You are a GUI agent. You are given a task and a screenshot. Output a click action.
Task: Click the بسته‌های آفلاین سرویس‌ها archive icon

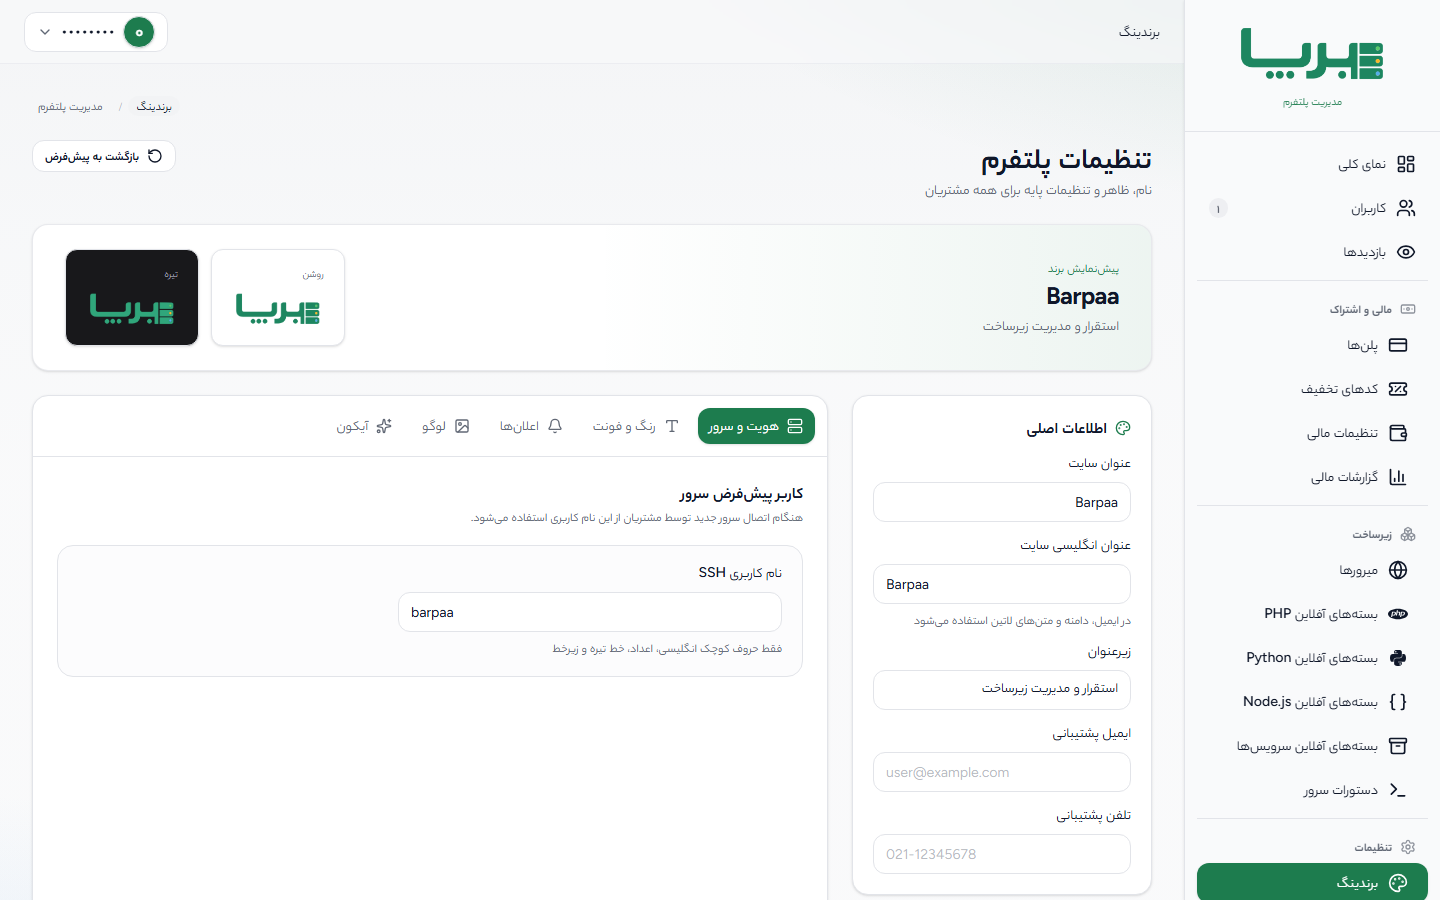[x=1398, y=746]
